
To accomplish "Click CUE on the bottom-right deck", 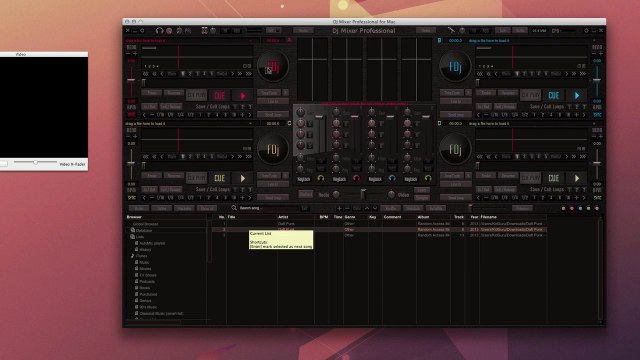I will pyautogui.click(x=553, y=178).
